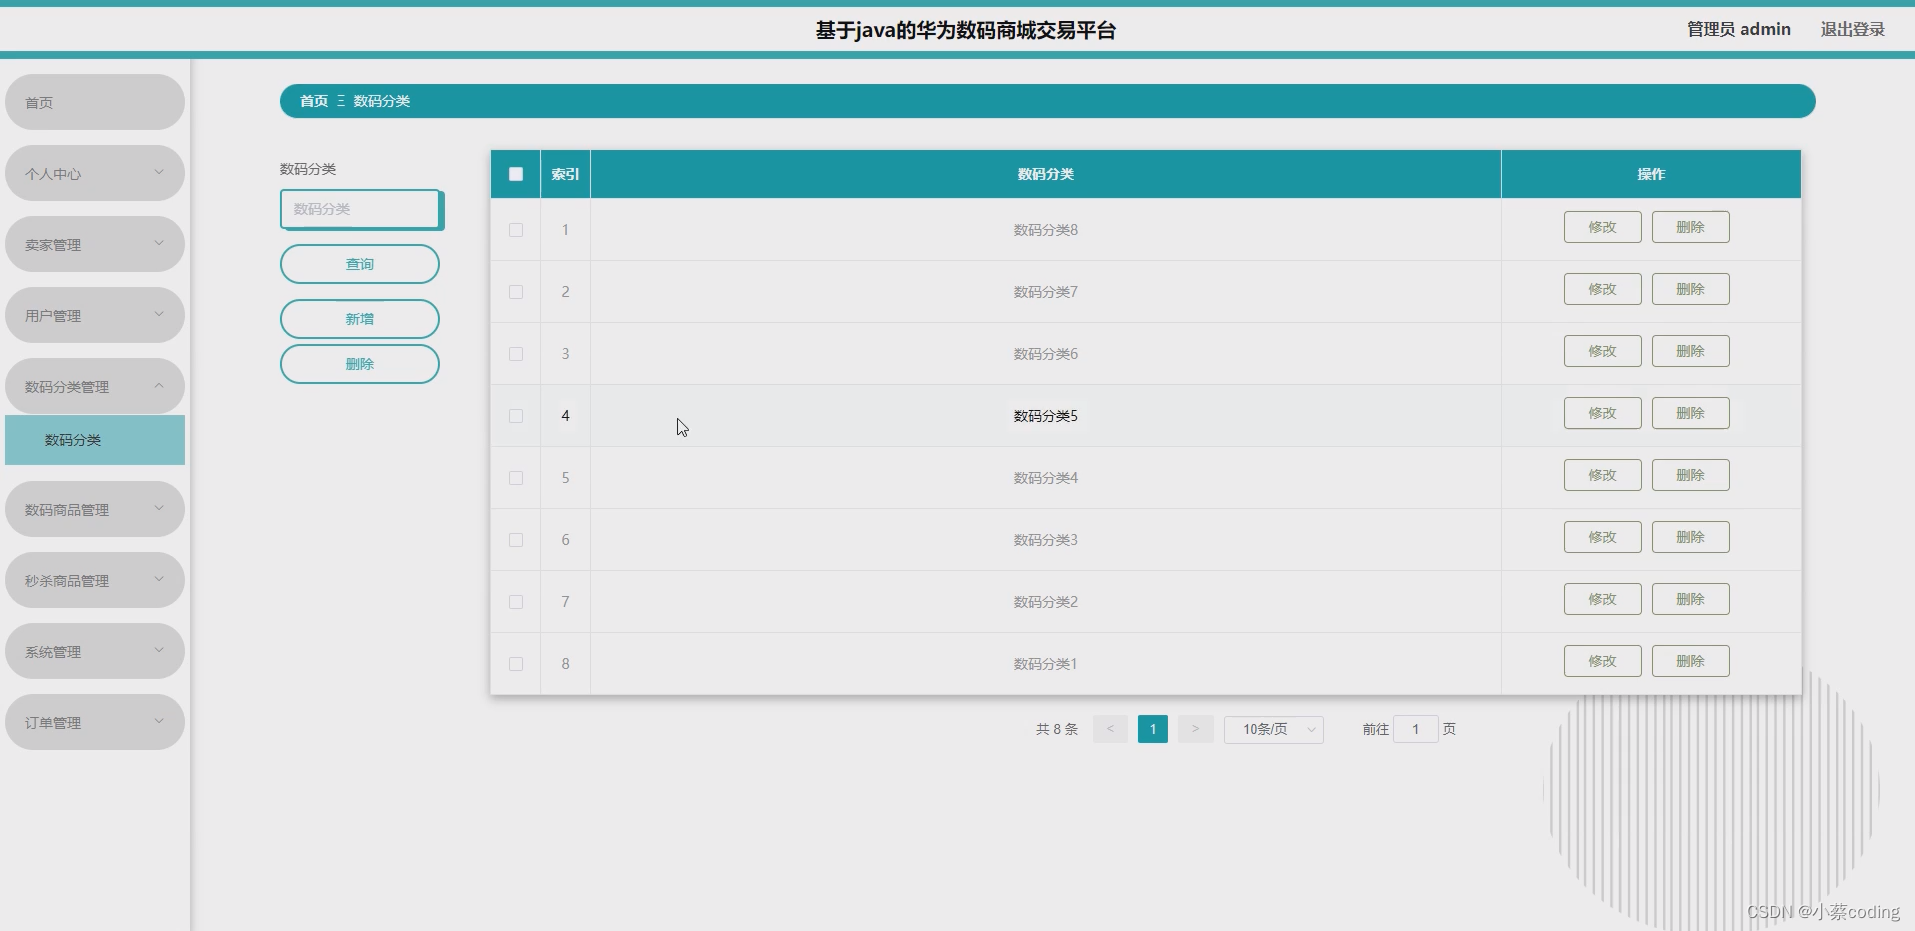Expand the 用户管理 sidebar menu

pyautogui.click(x=95, y=315)
